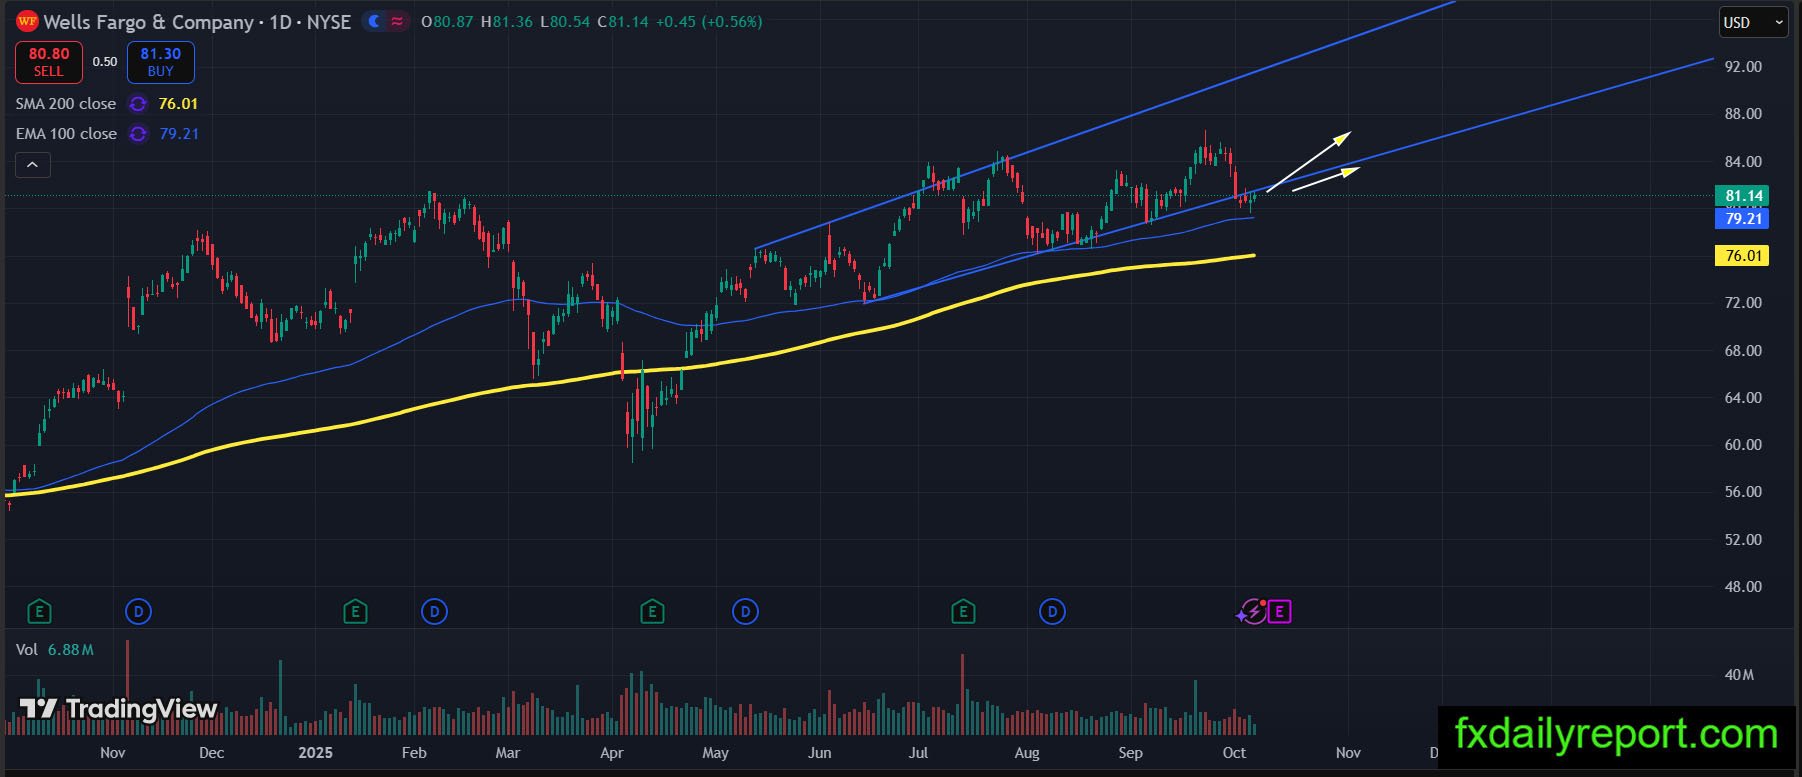Click the 92.00 price axis label
This screenshot has height=777, width=1802.
1744,67
